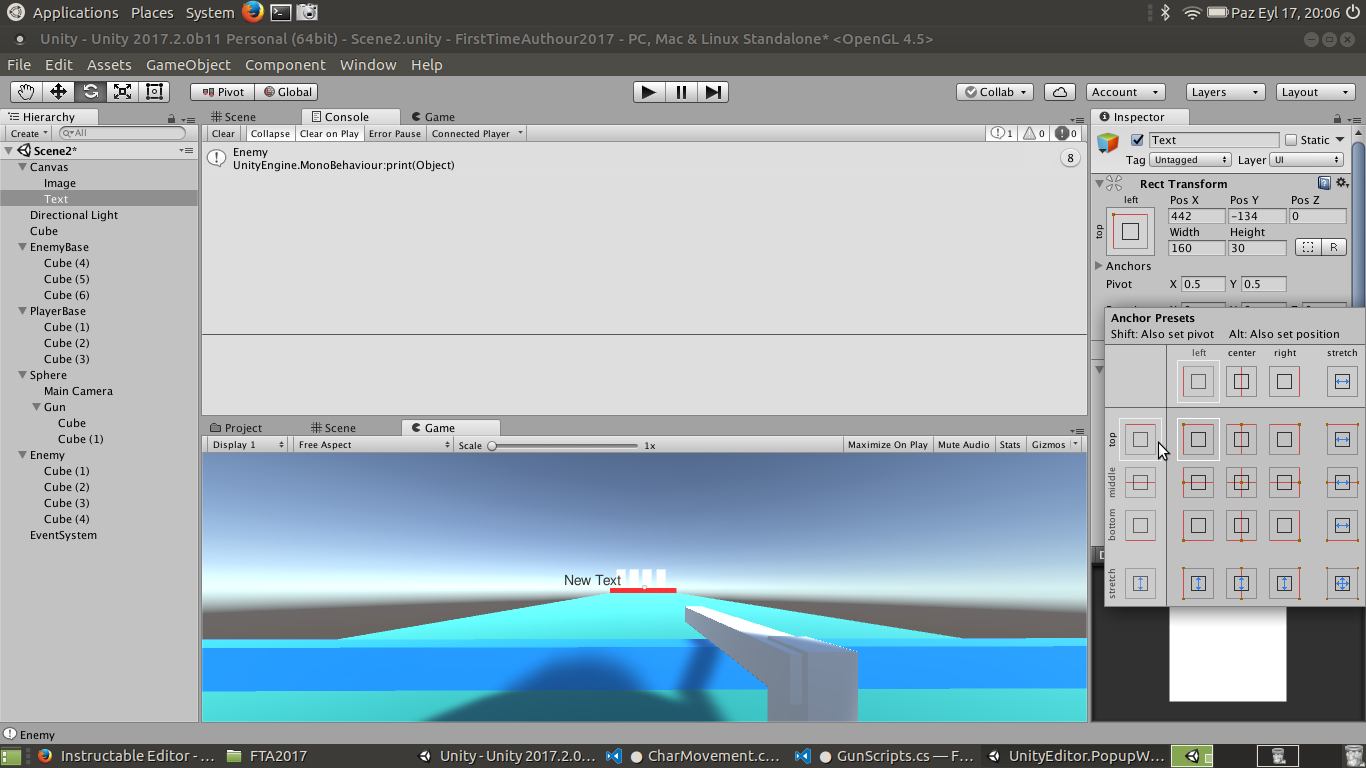This screenshot has height=768, width=1366.
Task: Toggle Collapse in the Console
Action: (x=270, y=133)
